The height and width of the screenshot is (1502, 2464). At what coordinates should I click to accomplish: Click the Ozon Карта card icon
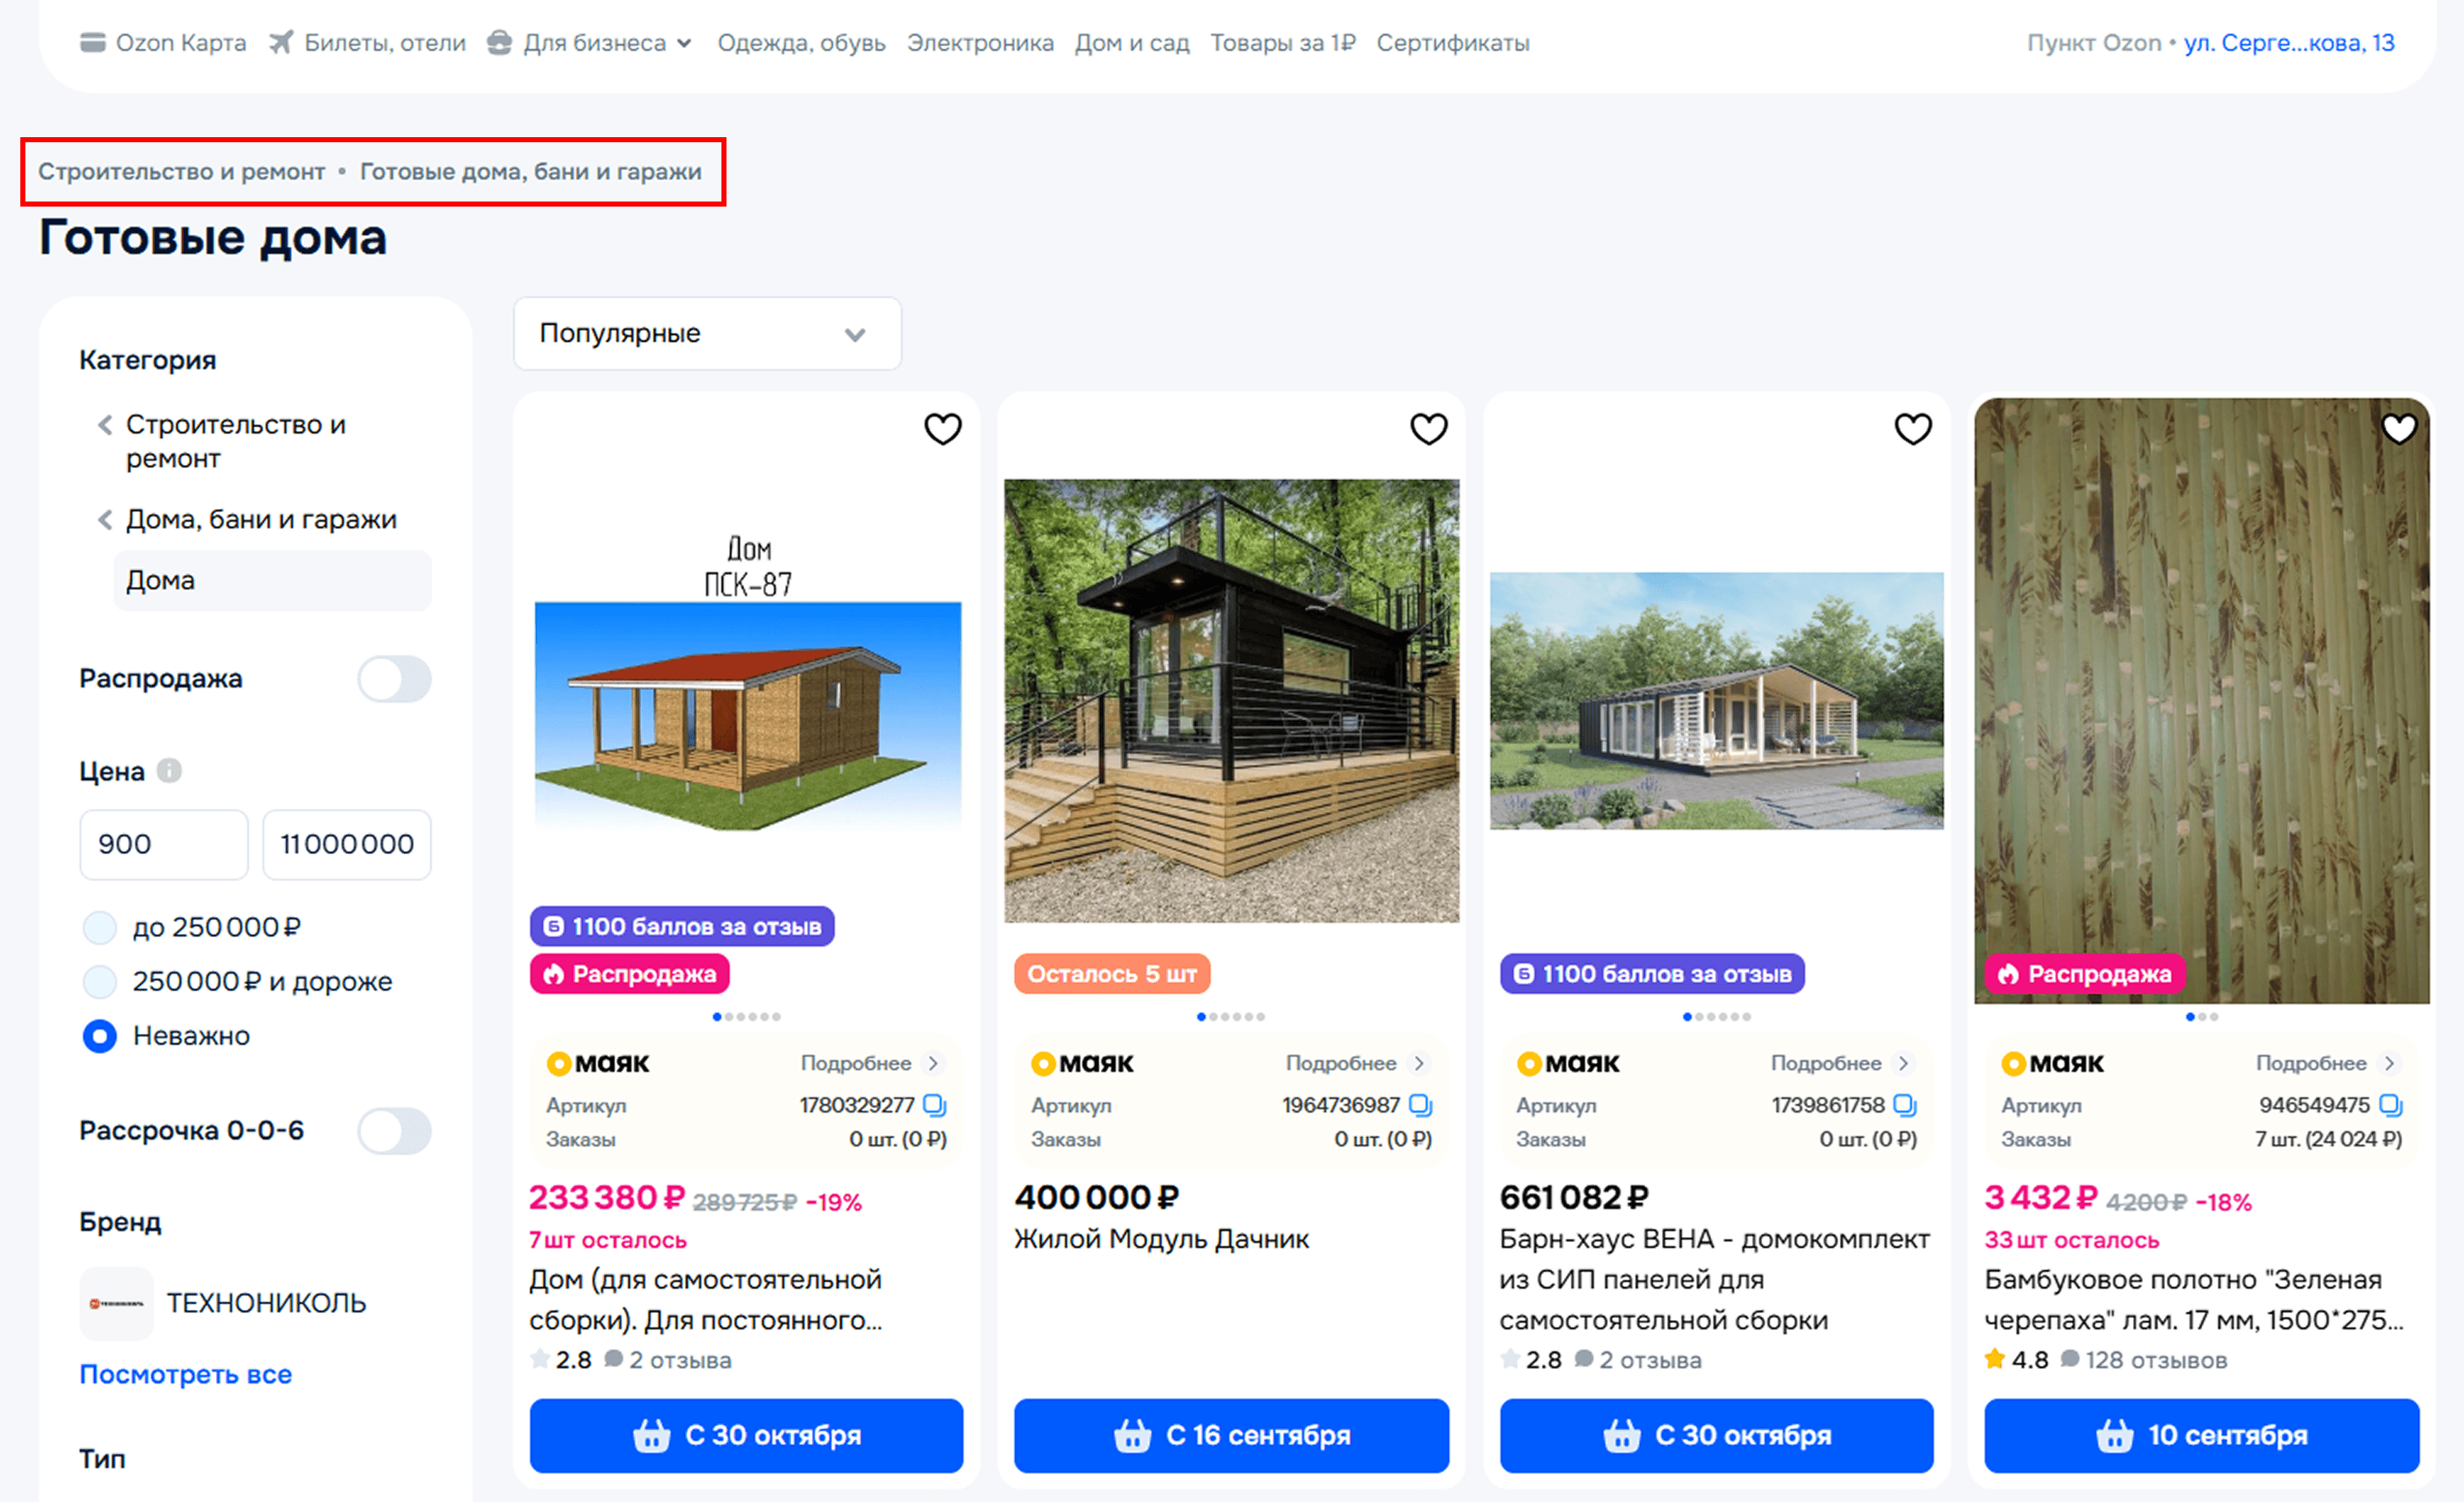tap(93, 43)
